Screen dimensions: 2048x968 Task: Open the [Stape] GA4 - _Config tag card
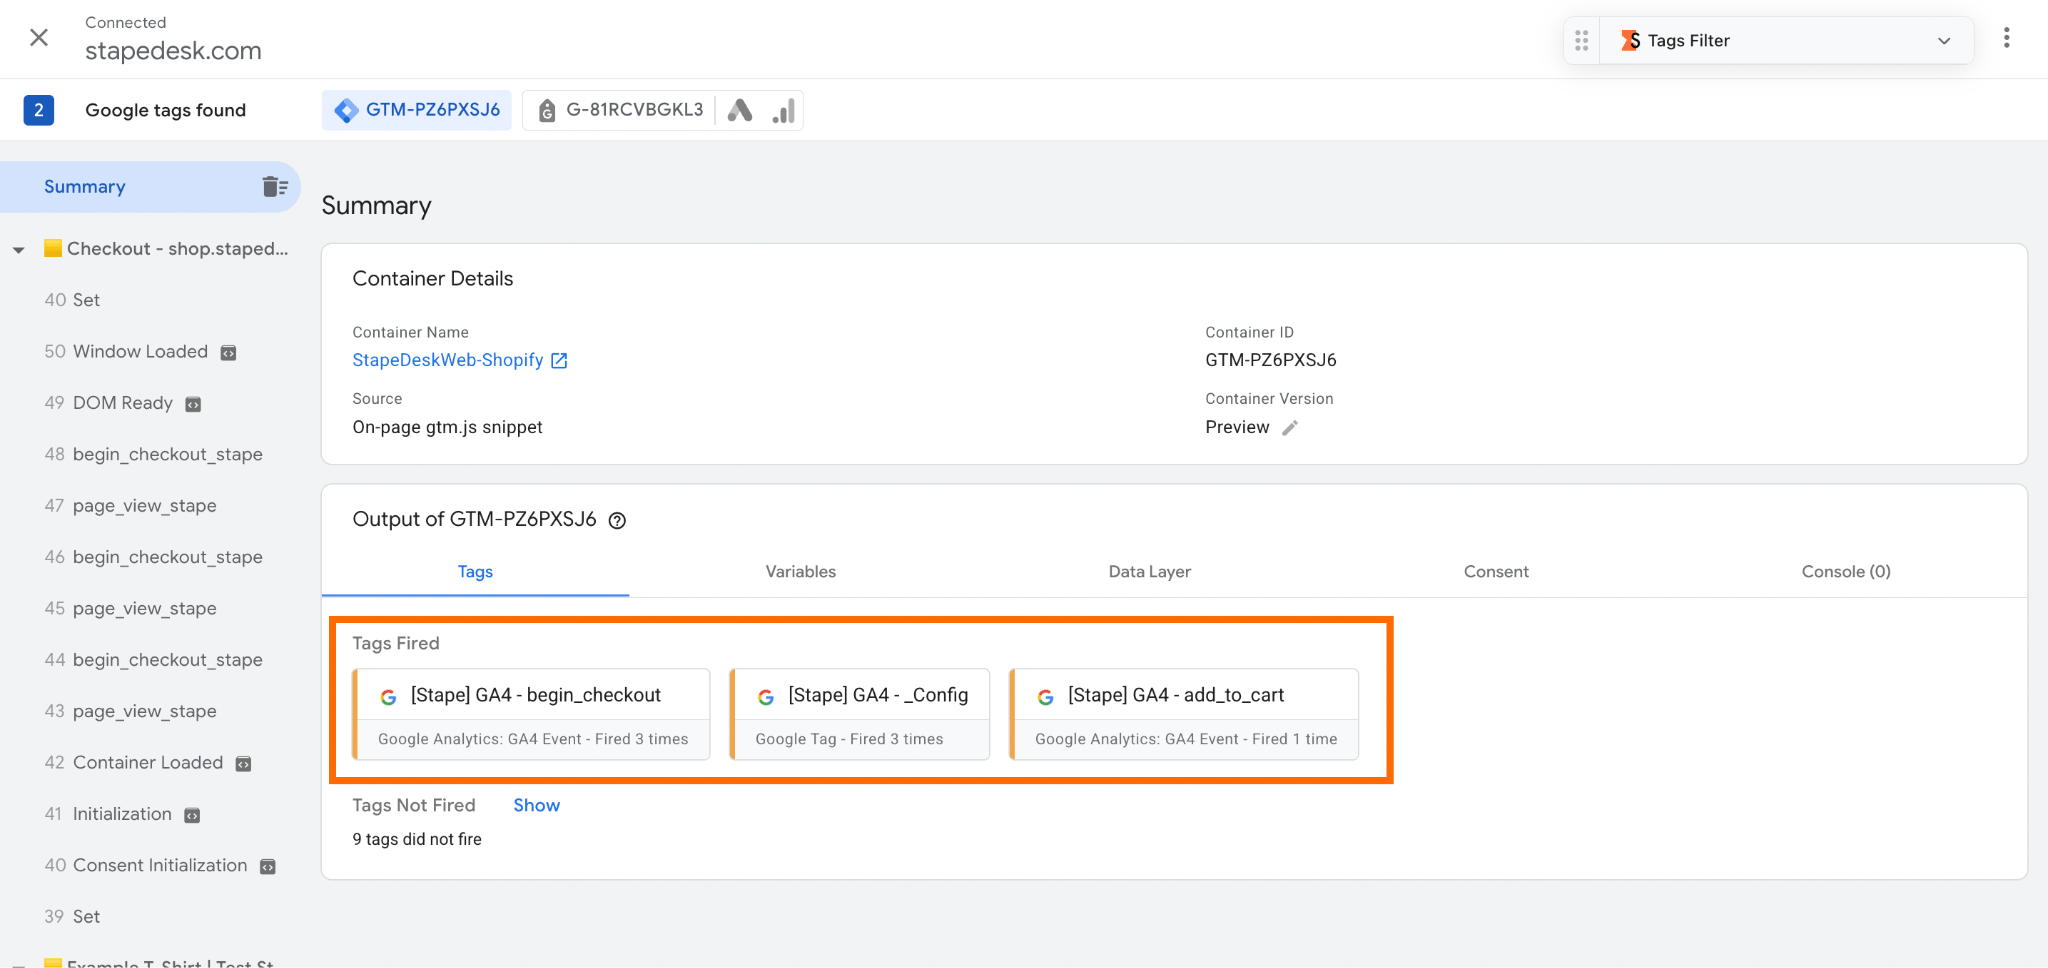(860, 715)
